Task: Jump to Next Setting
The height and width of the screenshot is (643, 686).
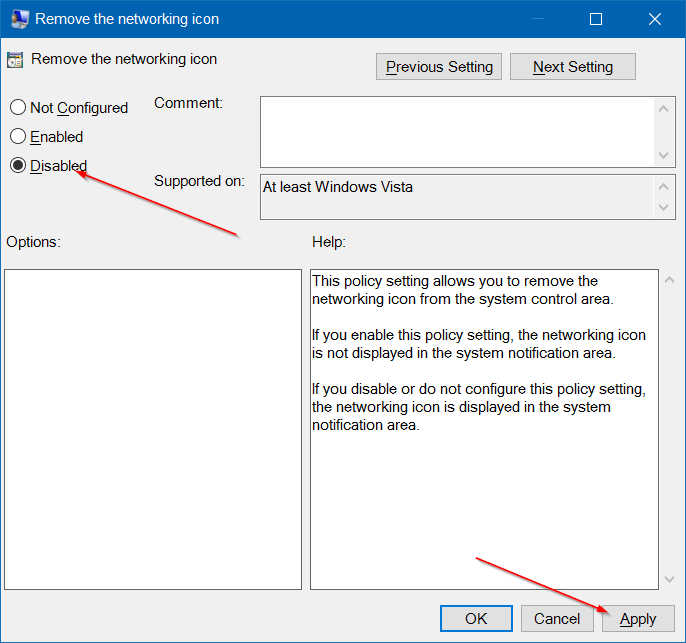Action: [572, 67]
